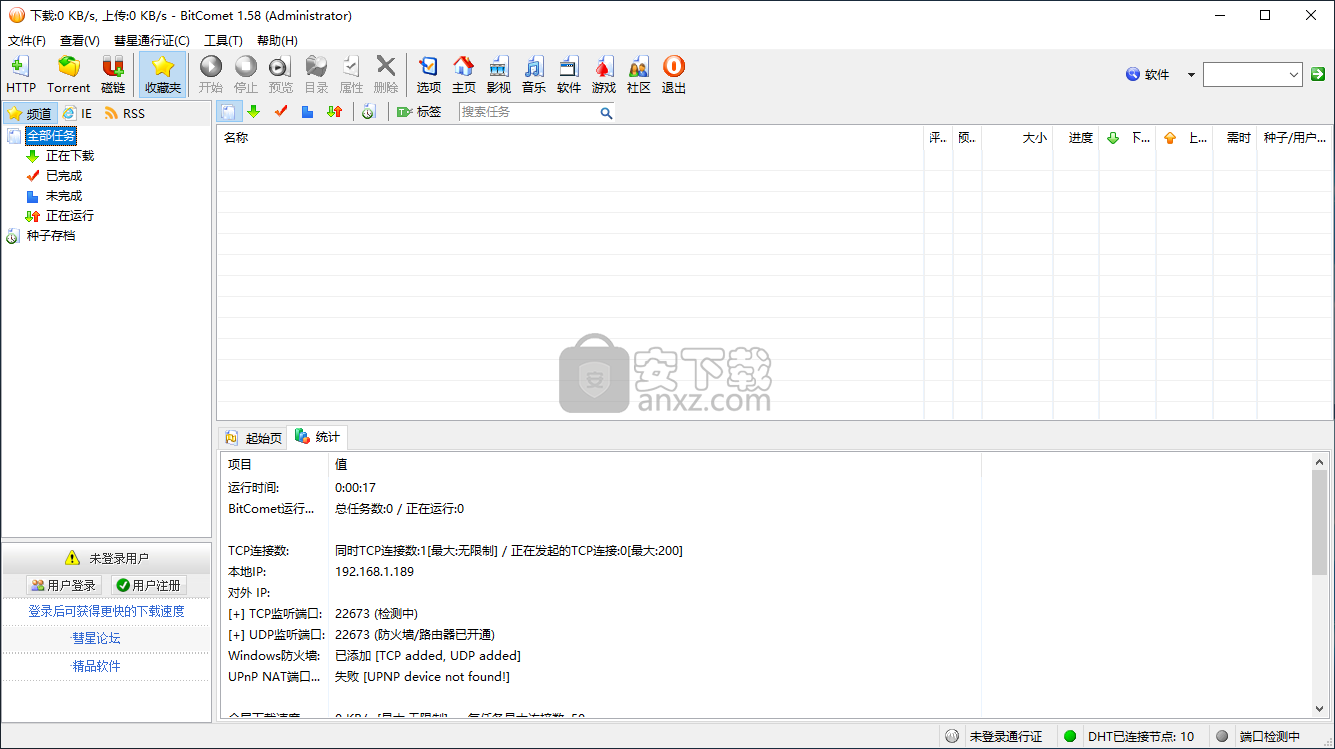Screen dimensions: 1335x749
Task: Click the green go arrow button
Action: pyautogui.click(x=1318, y=75)
